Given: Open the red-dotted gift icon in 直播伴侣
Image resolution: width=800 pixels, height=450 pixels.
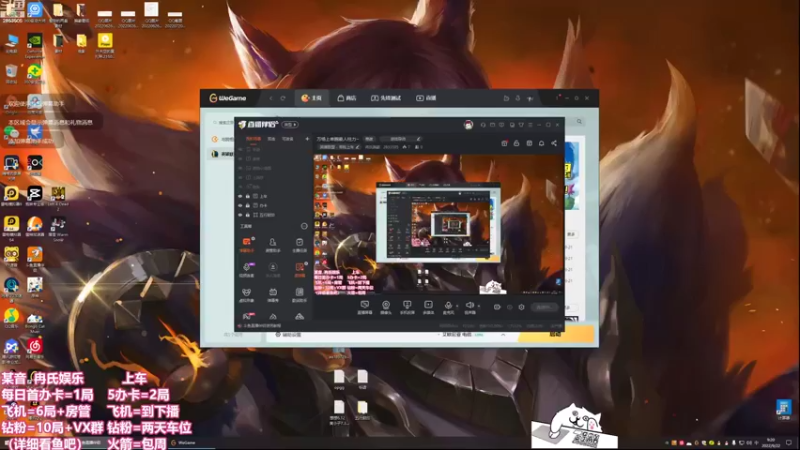Looking at the screenshot, I should [504, 143].
